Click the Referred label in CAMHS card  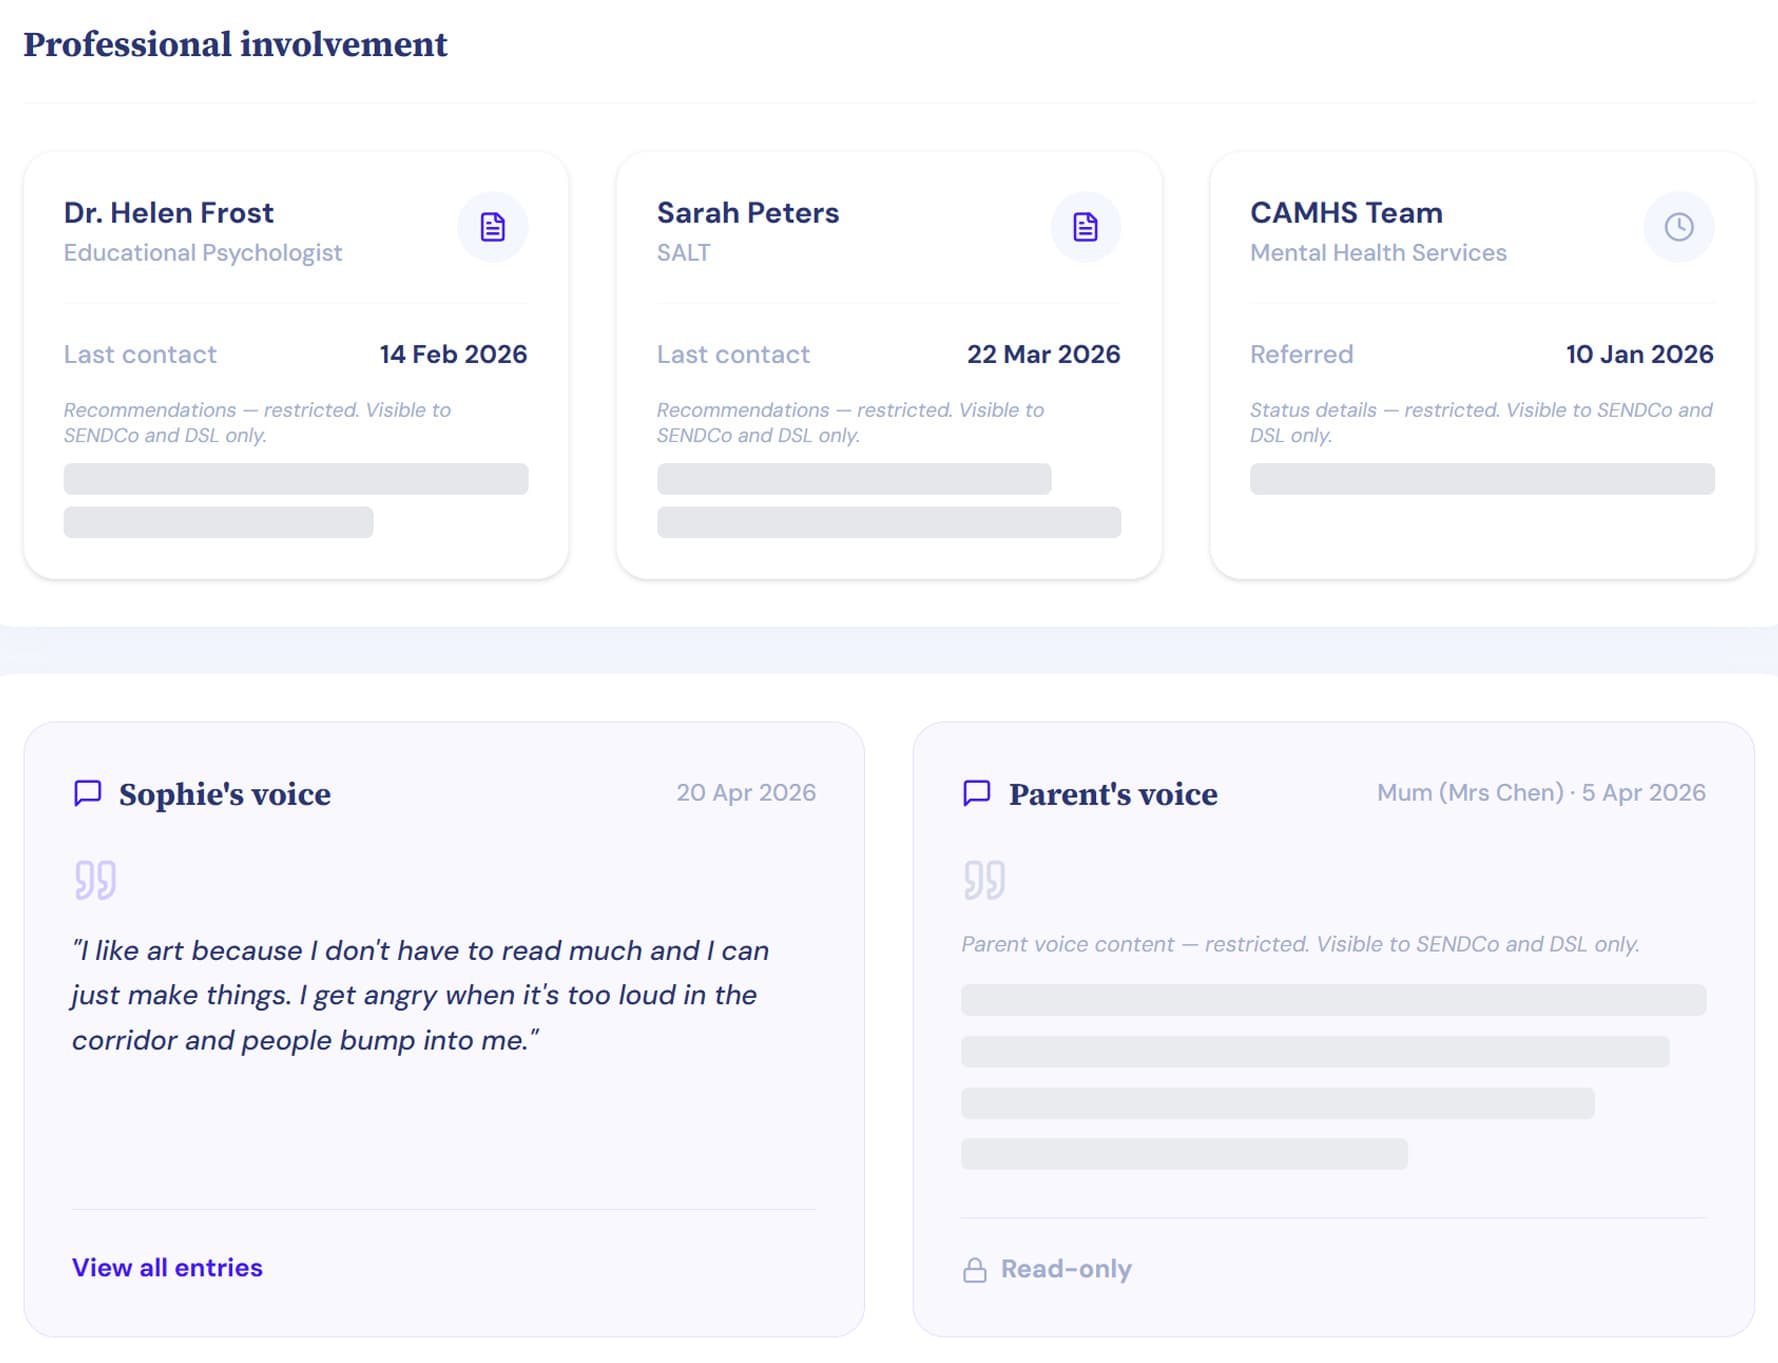(x=1301, y=354)
